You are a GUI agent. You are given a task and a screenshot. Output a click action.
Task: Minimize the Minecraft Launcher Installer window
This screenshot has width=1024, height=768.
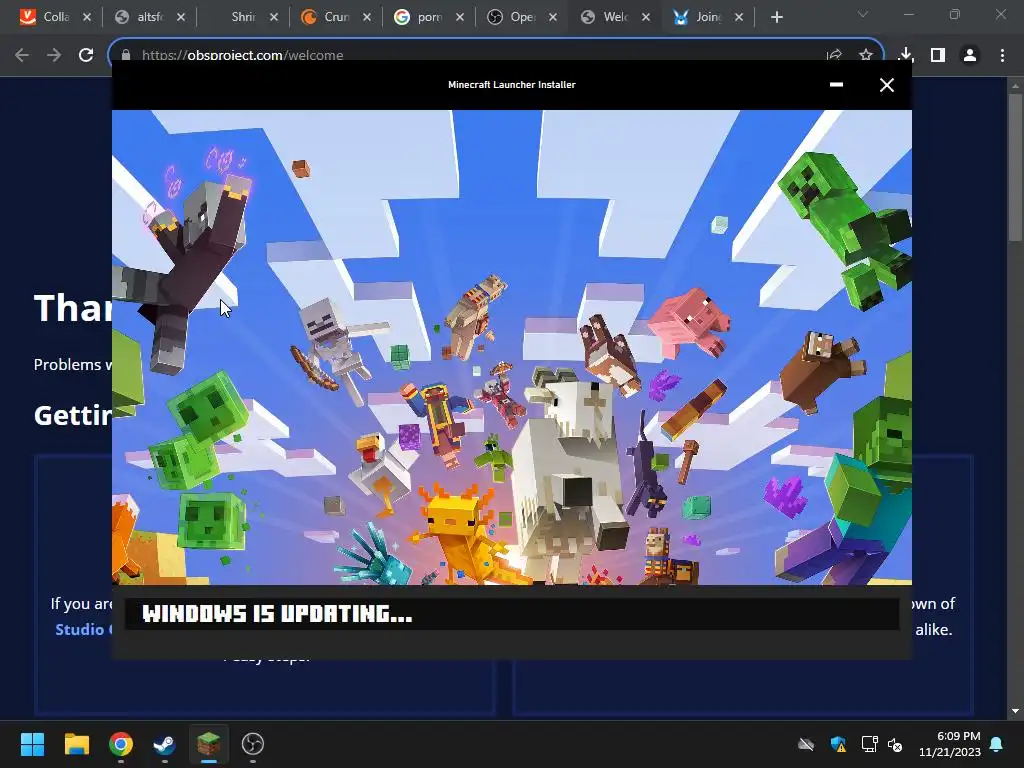[836, 85]
